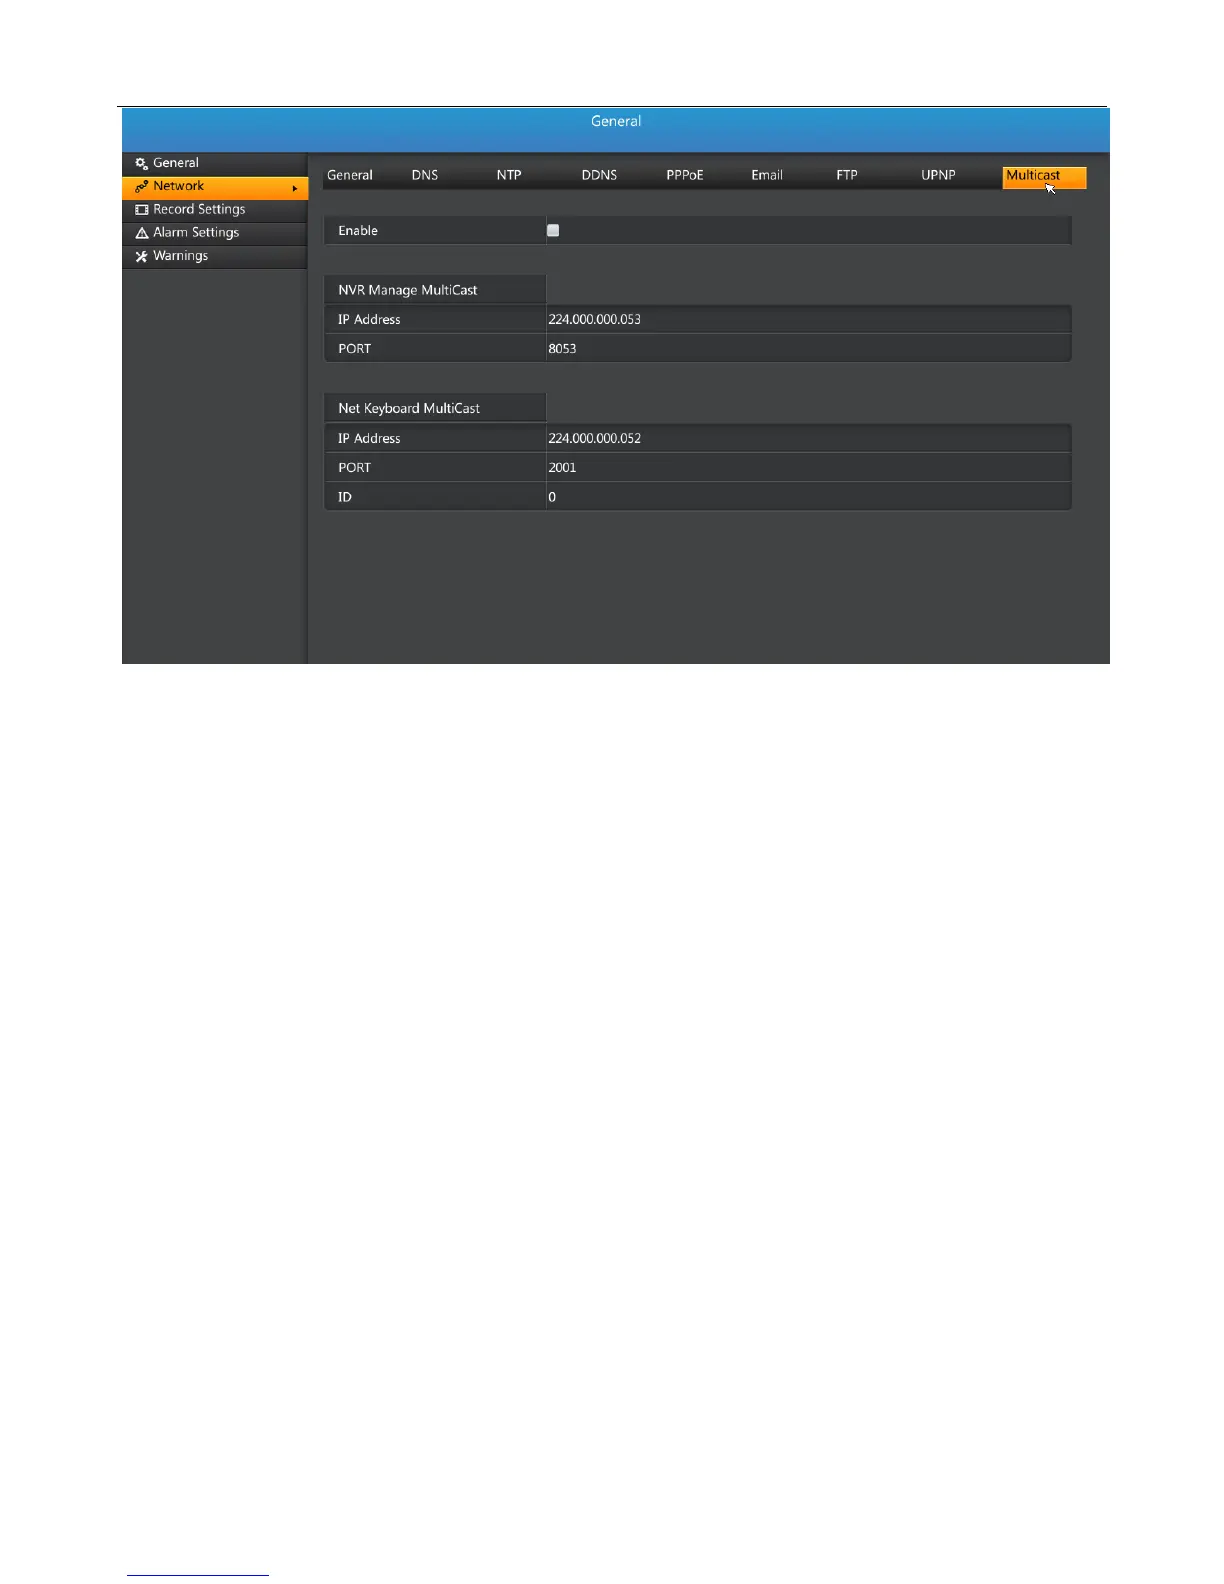Go to the Email tab
The width and height of the screenshot is (1224, 1584).
(767, 175)
